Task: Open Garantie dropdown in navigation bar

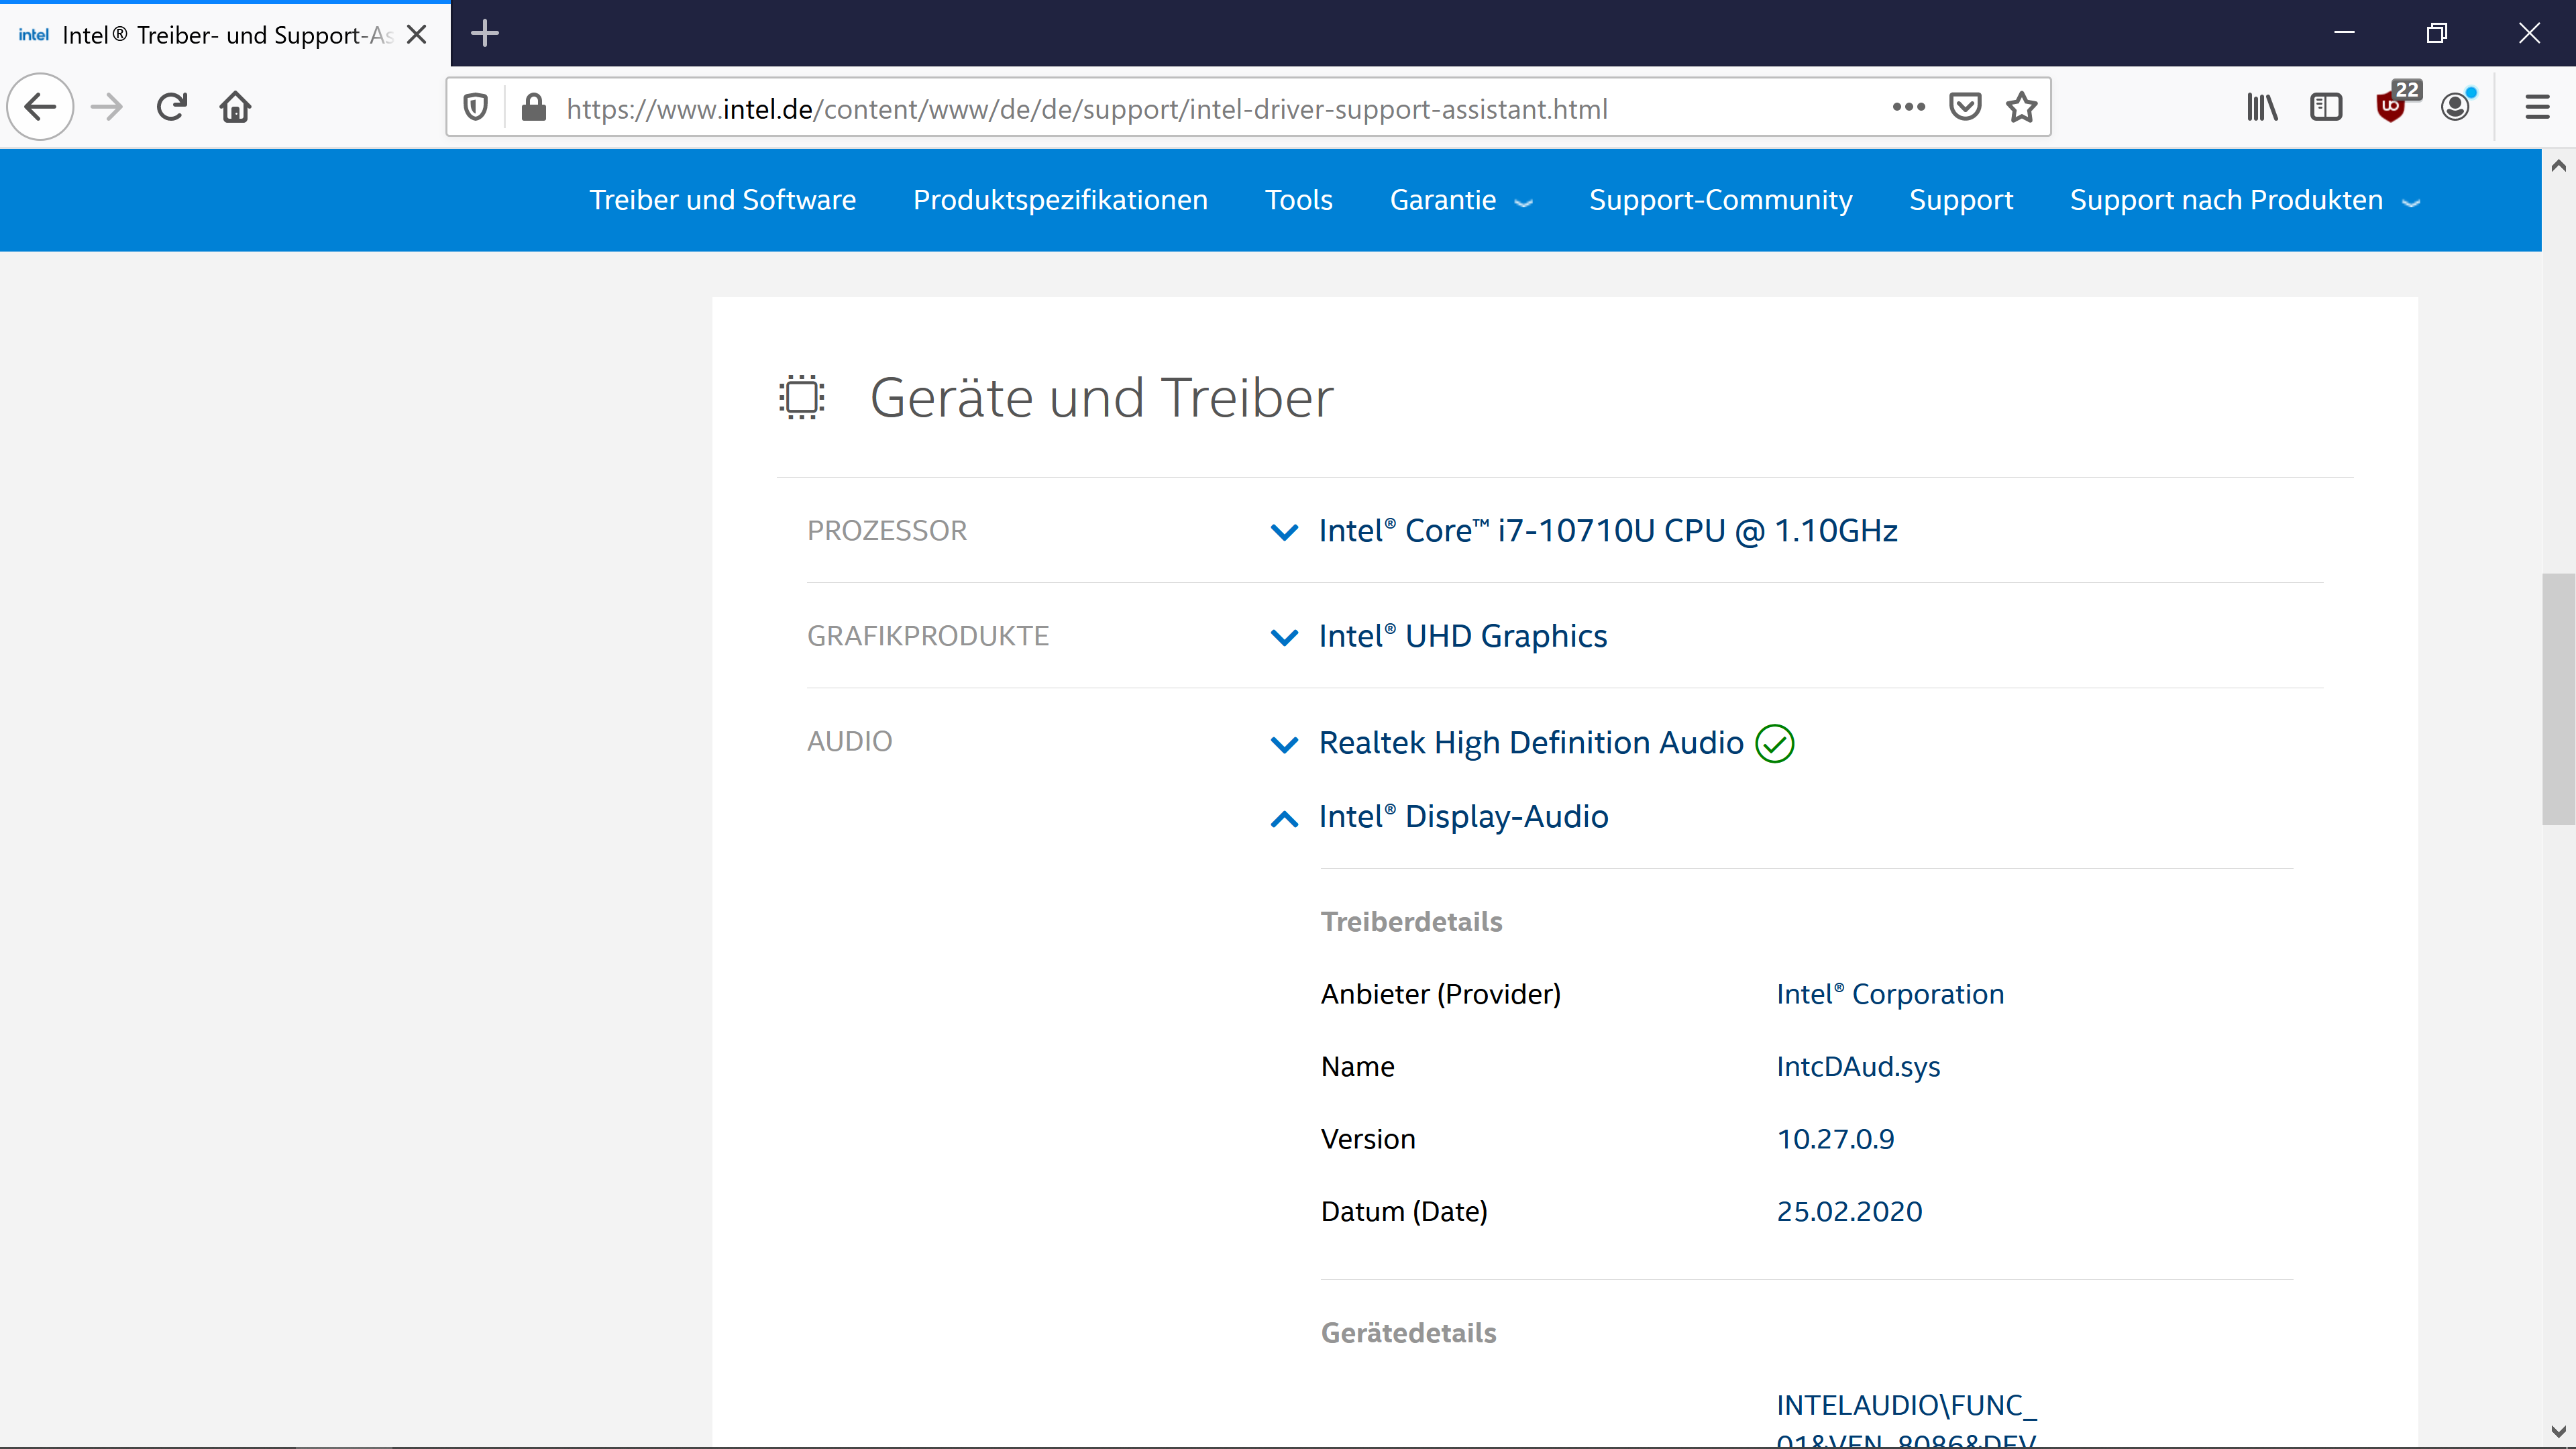Action: click(x=1460, y=200)
